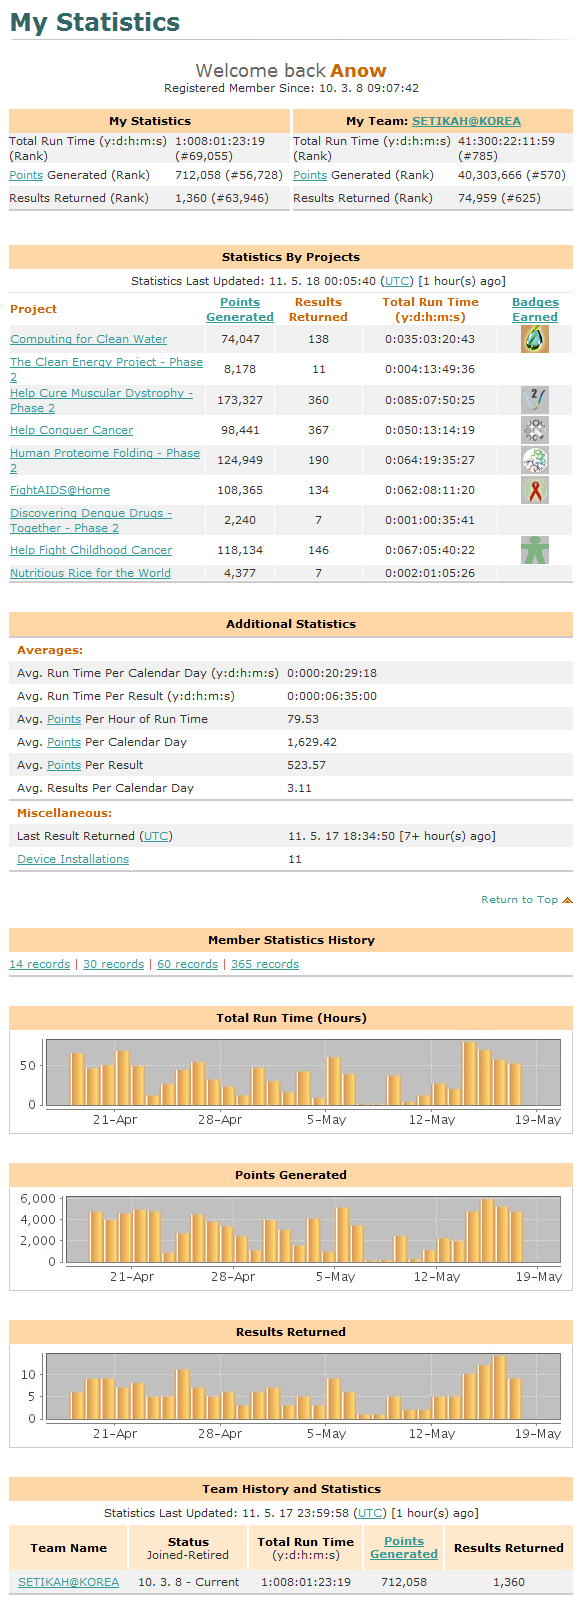
Task: Click the Help Cure Muscular Dystrophy badge icon
Action: point(535,400)
